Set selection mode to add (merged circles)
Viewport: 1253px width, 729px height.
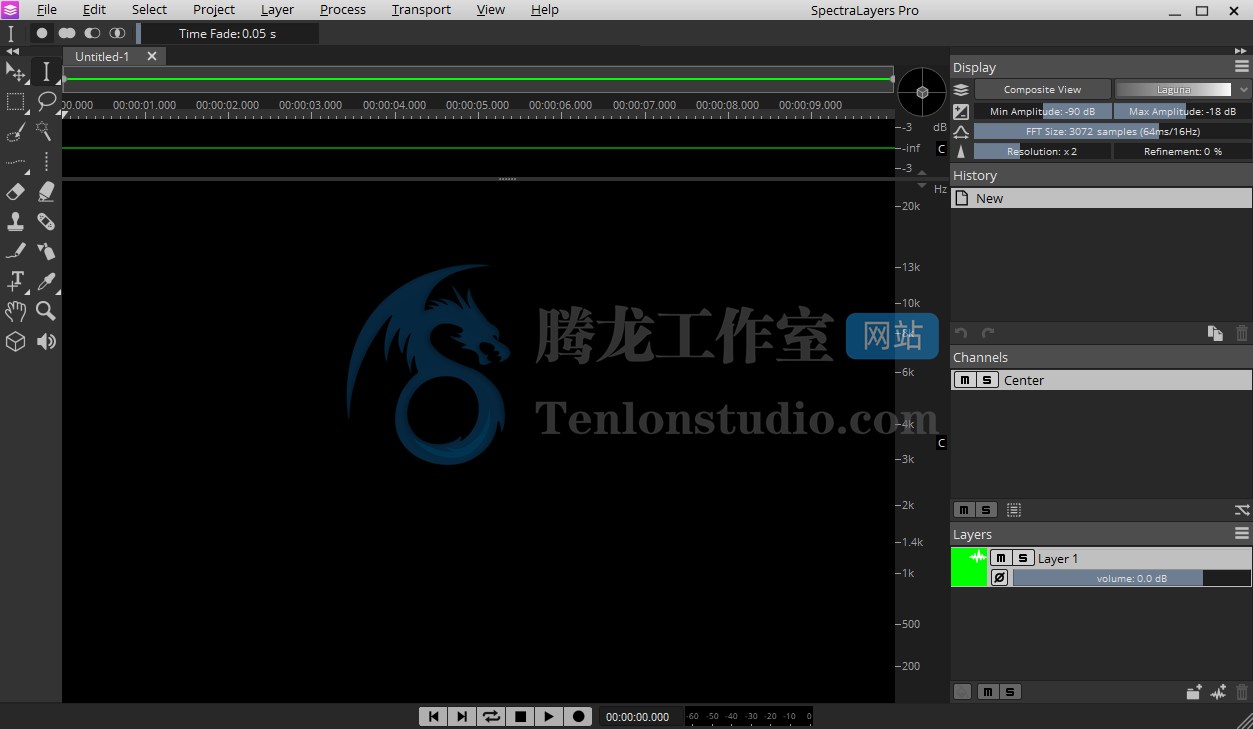(x=67, y=33)
